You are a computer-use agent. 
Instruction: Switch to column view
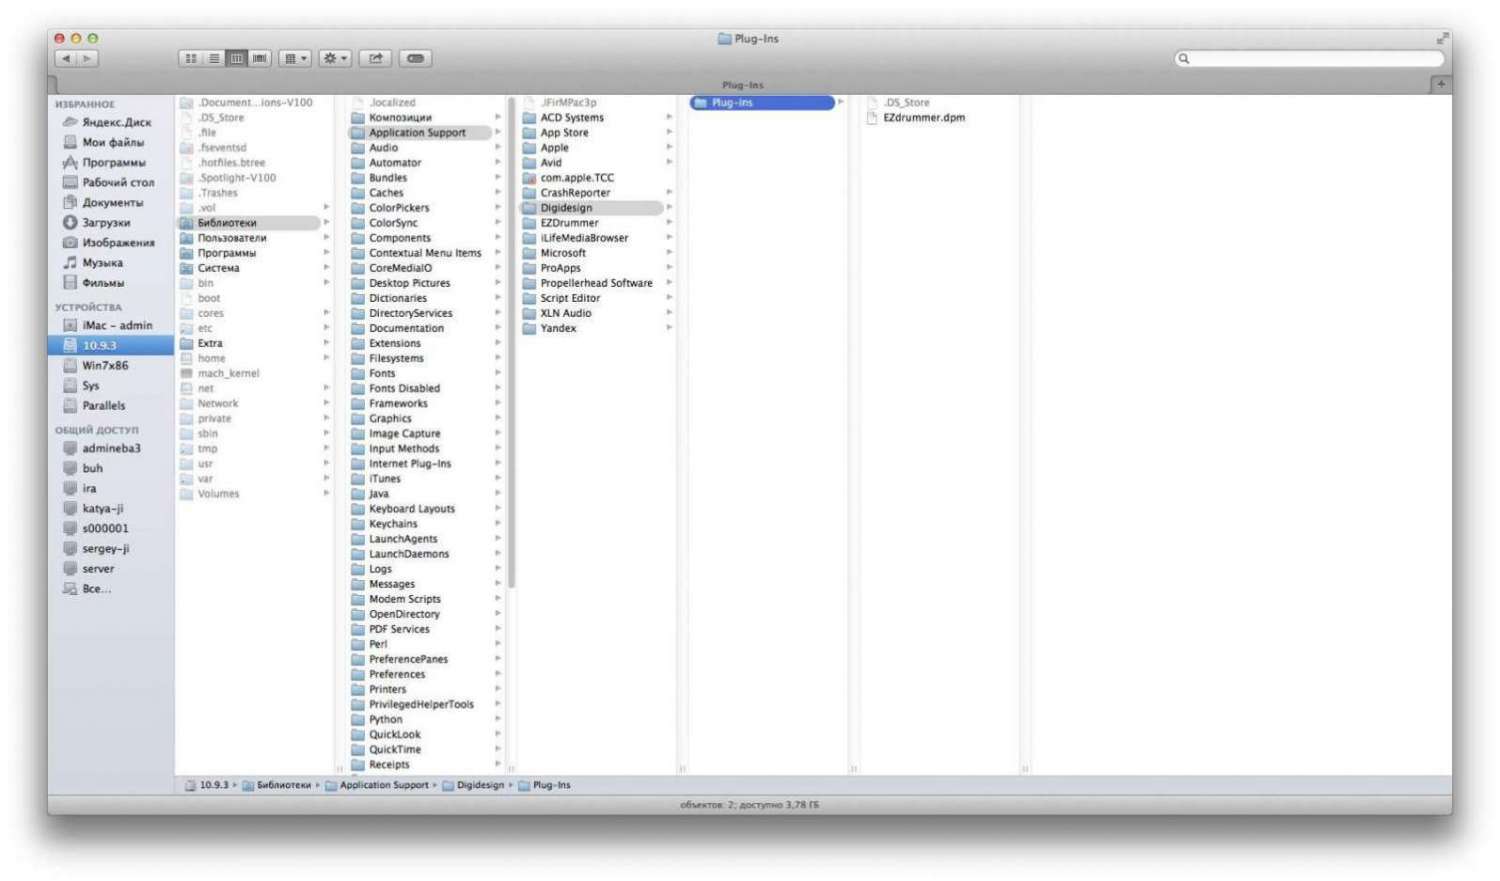click(237, 59)
